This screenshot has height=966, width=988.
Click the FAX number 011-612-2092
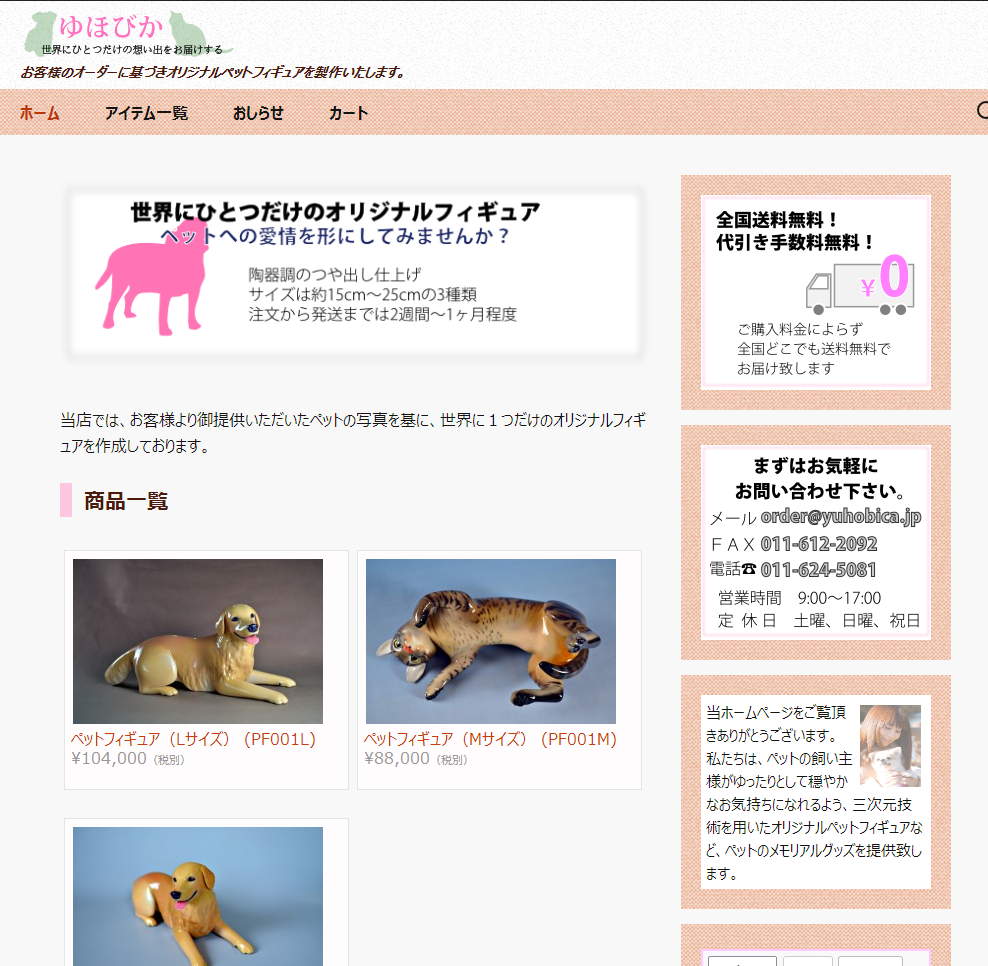point(819,544)
